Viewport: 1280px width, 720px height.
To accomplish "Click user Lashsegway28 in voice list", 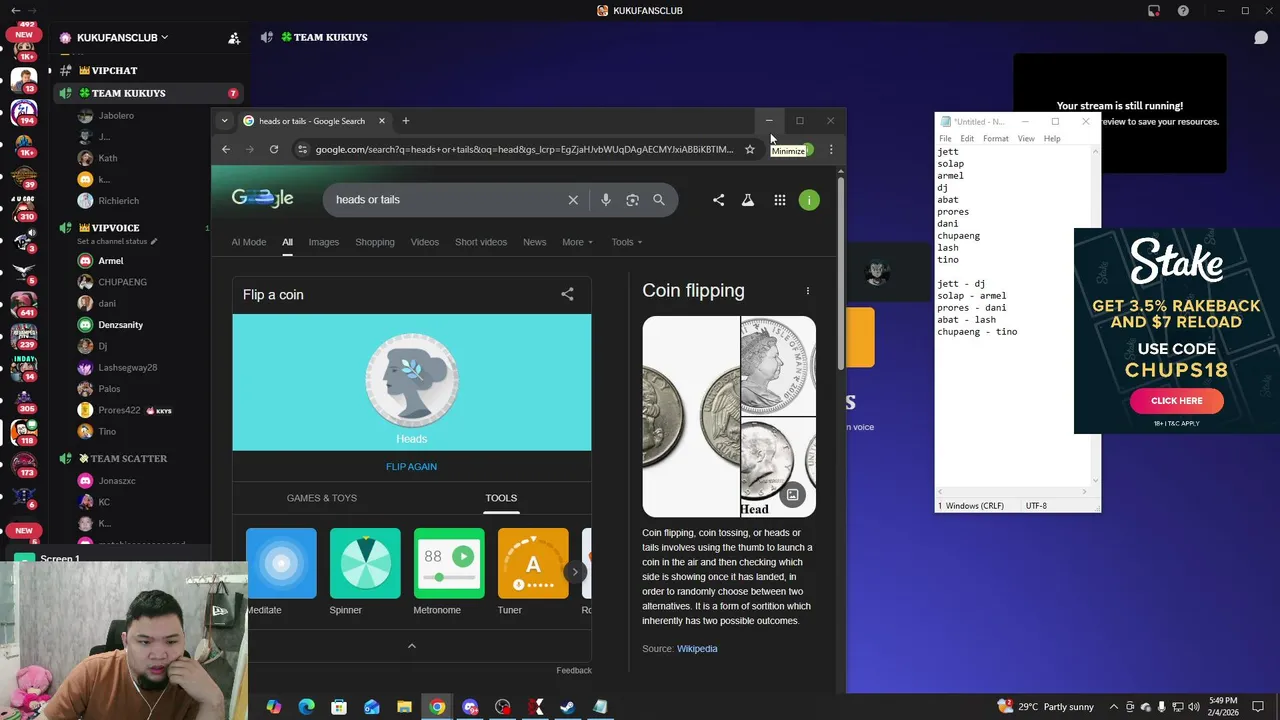I will coord(127,368).
